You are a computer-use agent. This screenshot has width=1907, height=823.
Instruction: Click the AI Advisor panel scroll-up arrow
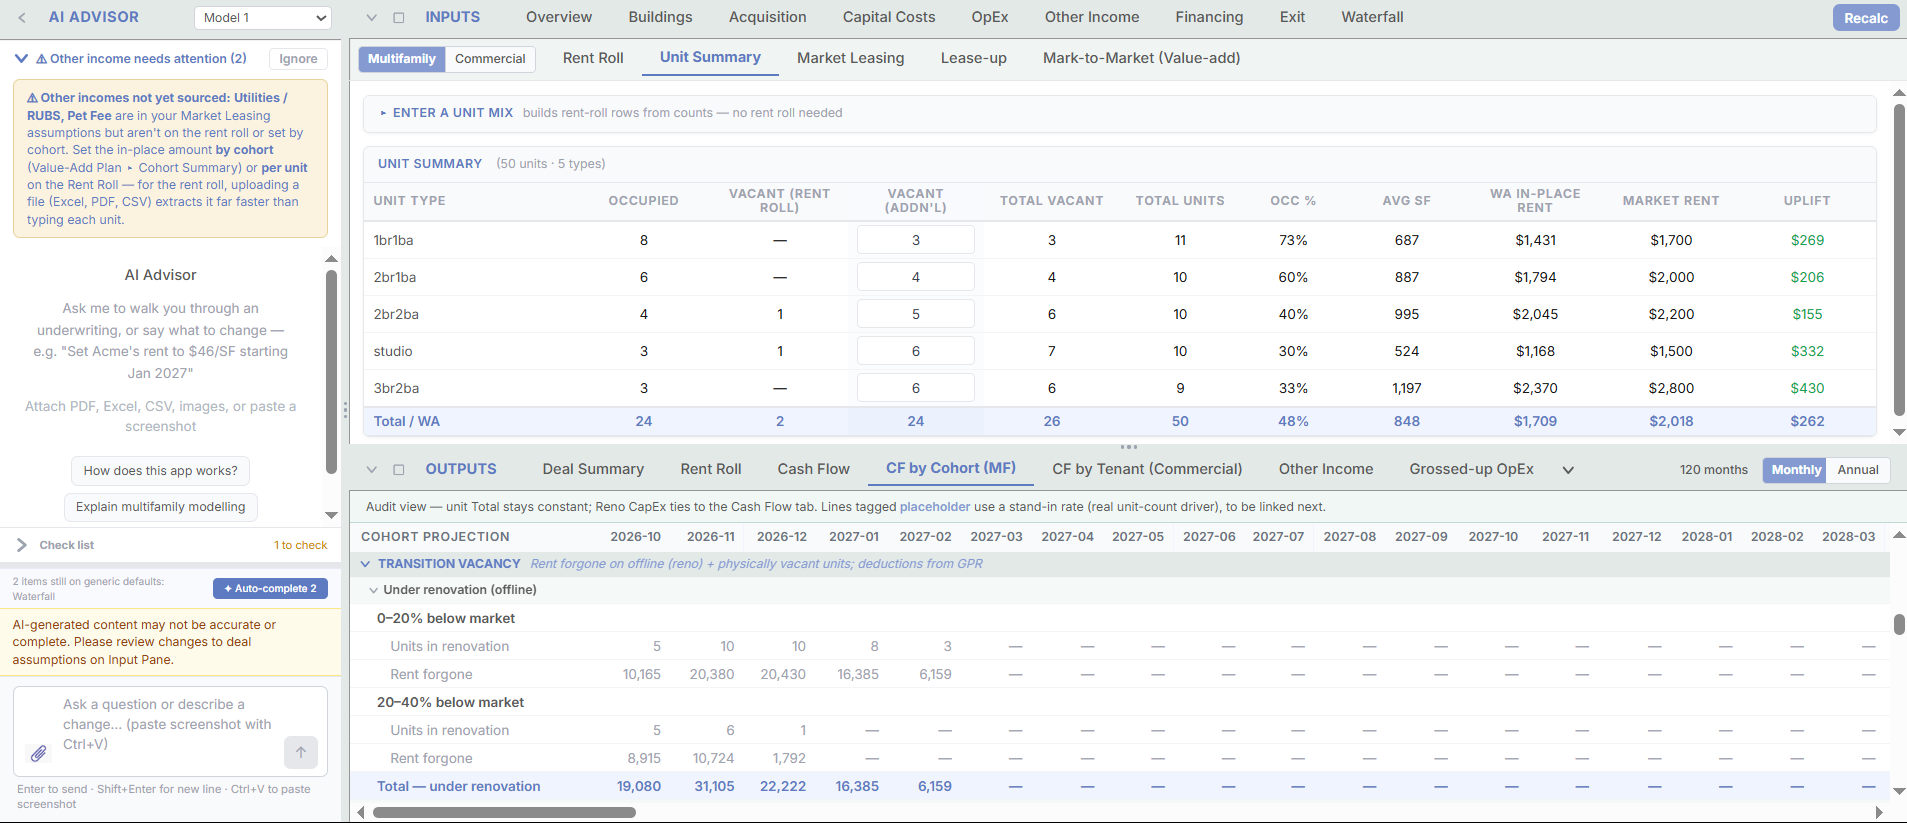(x=332, y=259)
